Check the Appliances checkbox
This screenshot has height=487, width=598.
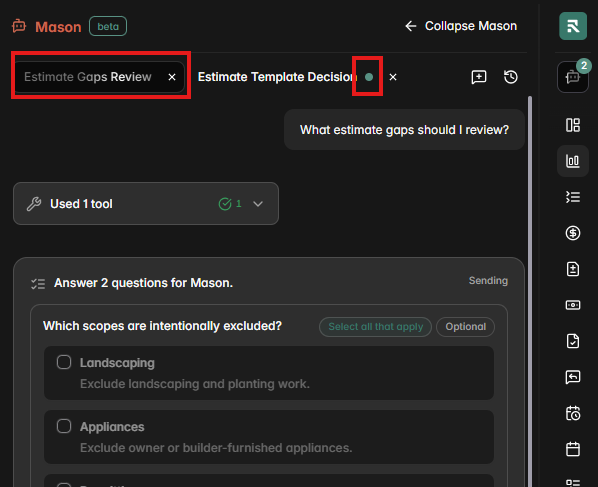[64, 426]
